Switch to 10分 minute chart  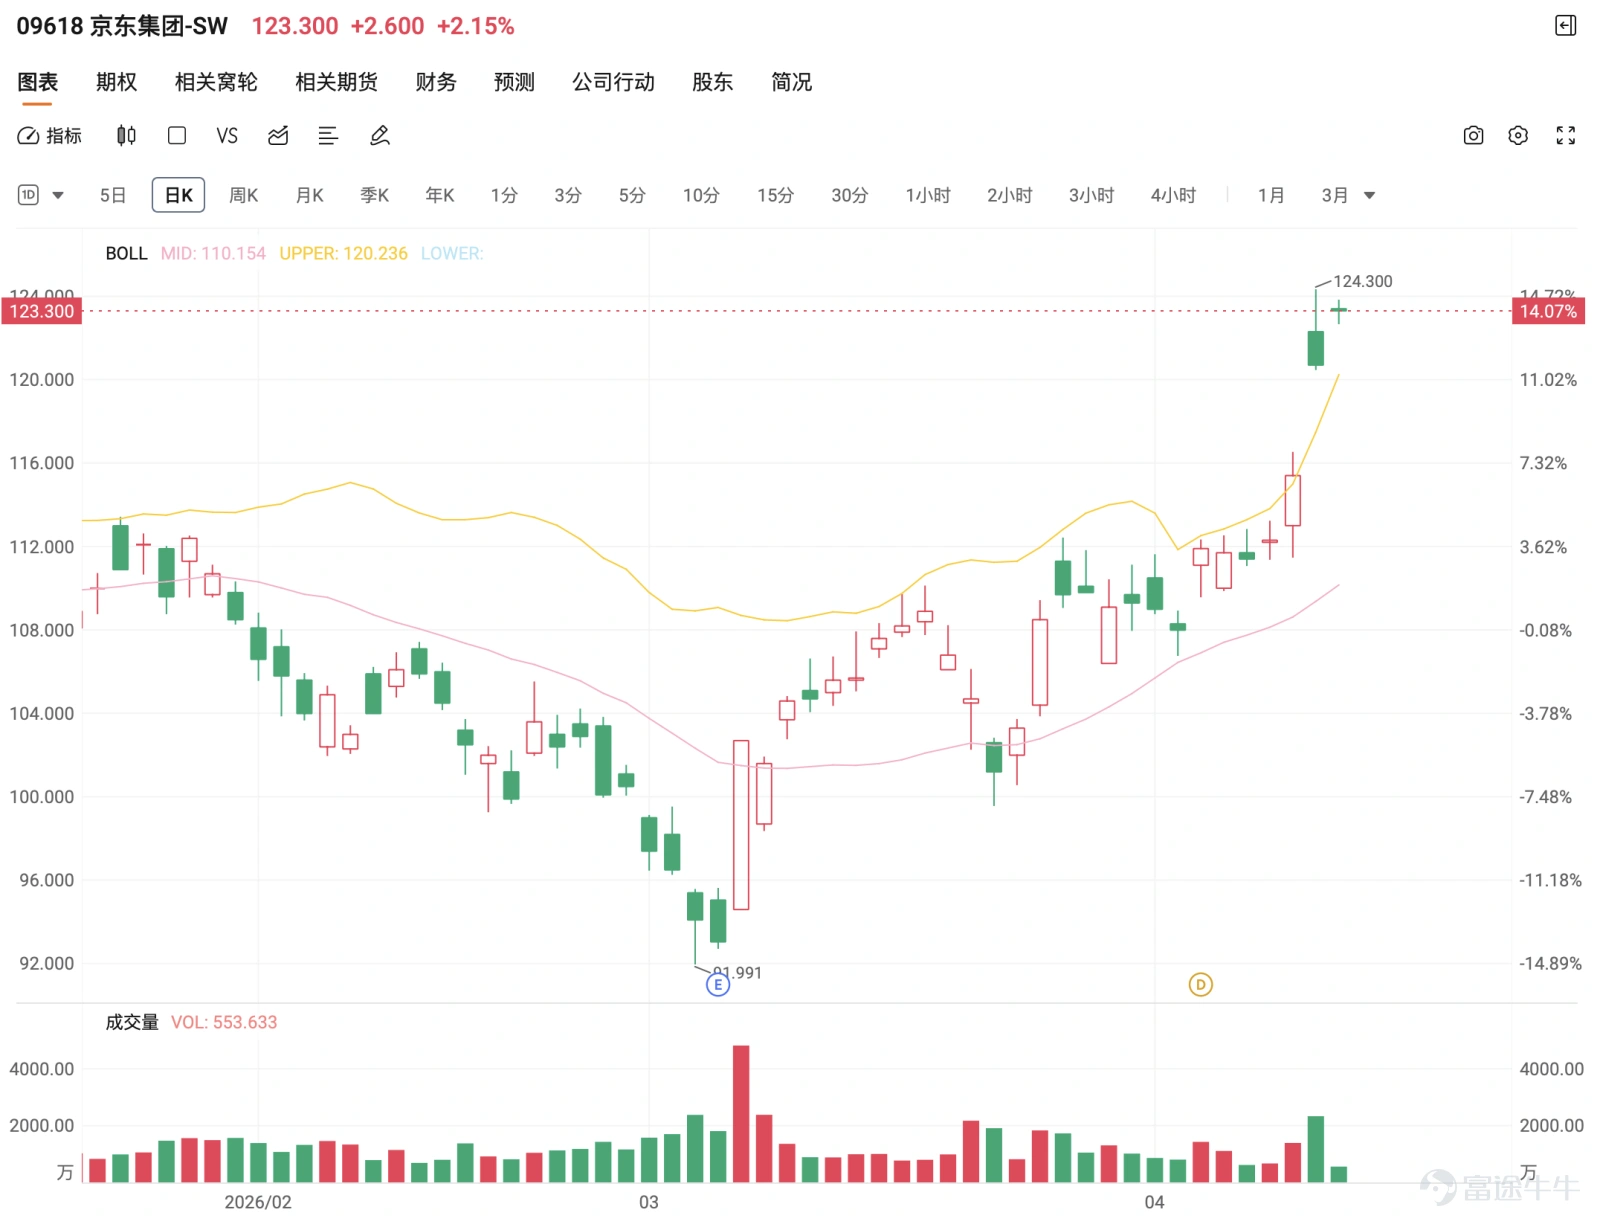(701, 195)
